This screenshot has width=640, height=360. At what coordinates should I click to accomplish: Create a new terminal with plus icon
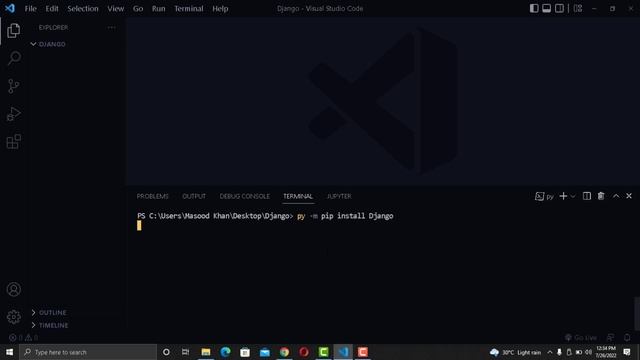(x=563, y=196)
